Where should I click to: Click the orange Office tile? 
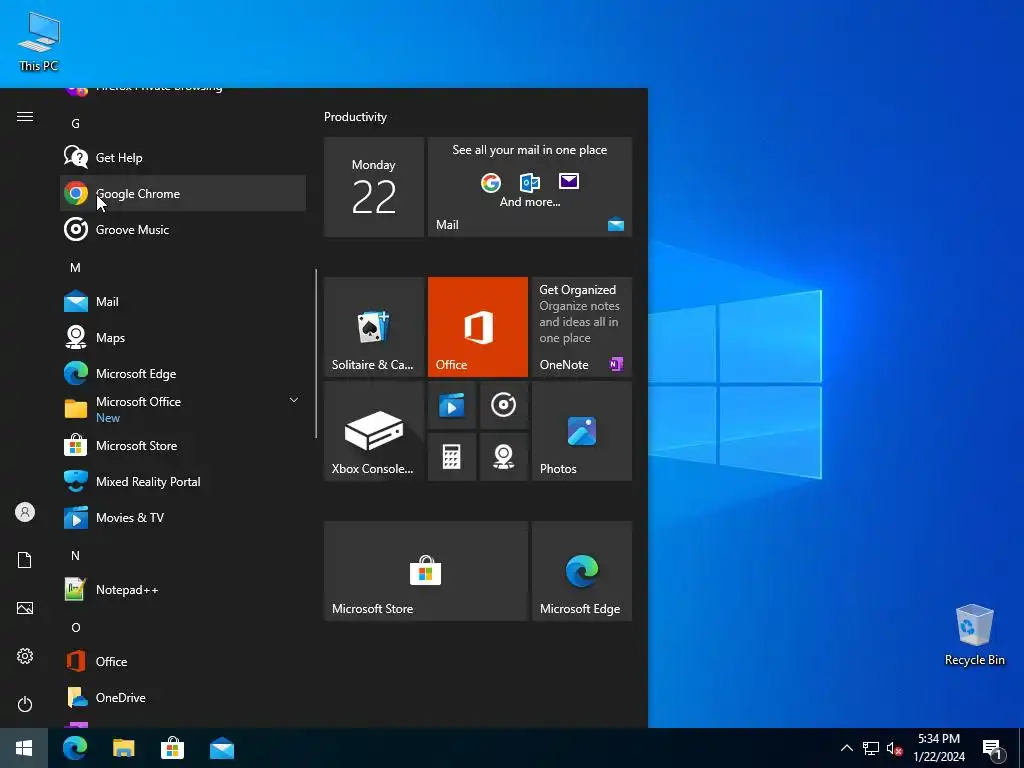pyautogui.click(x=477, y=327)
